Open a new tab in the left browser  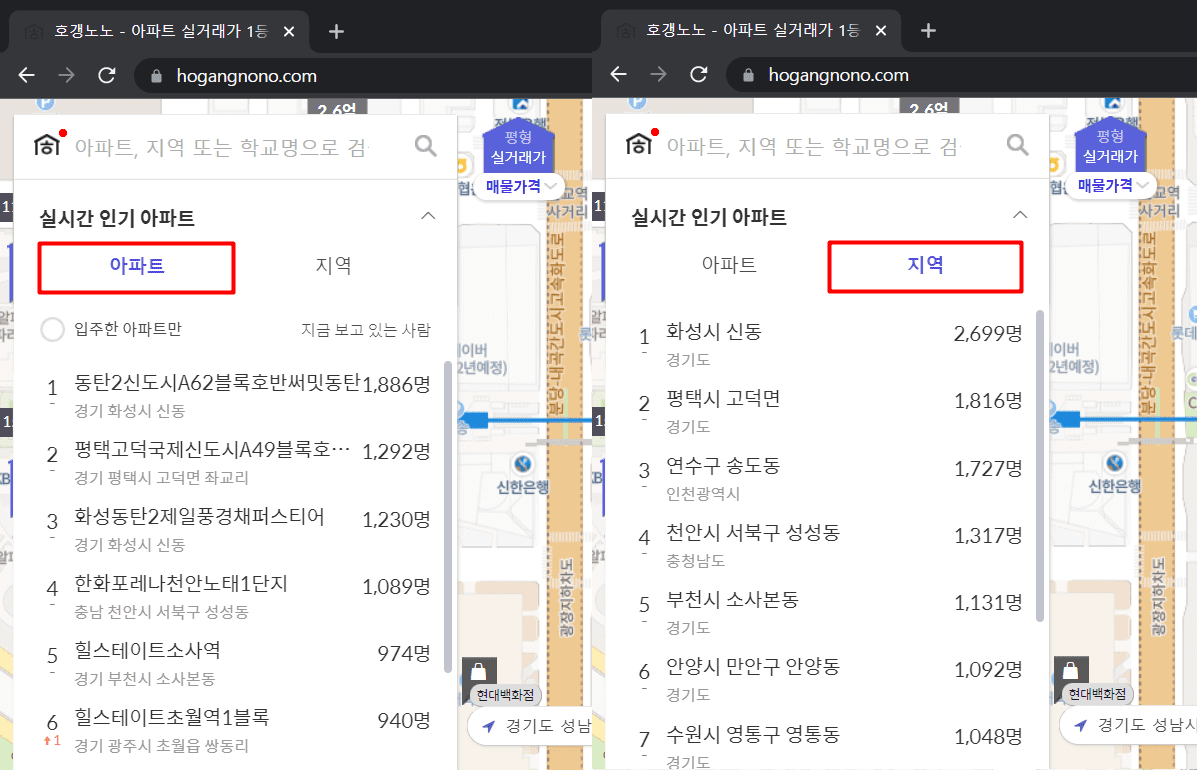click(336, 31)
